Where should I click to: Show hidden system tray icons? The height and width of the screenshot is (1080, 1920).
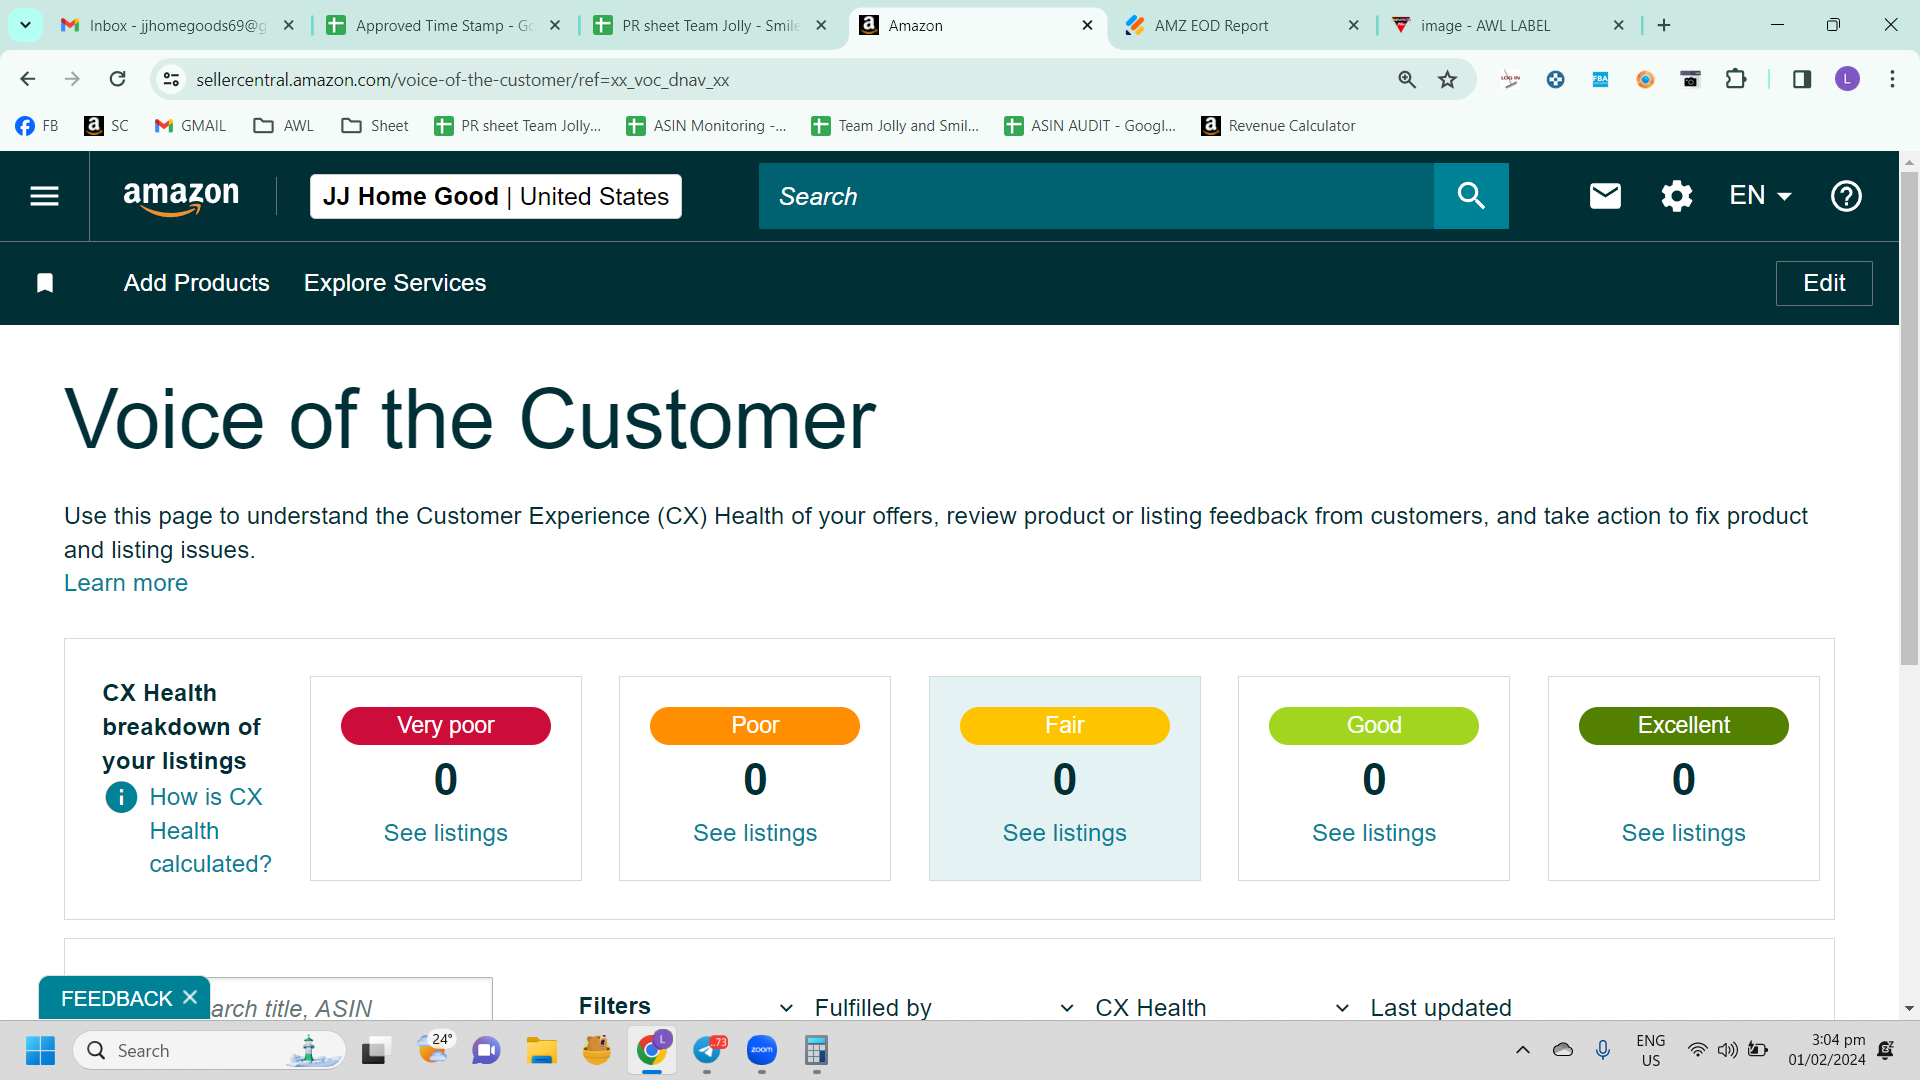click(1522, 1050)
